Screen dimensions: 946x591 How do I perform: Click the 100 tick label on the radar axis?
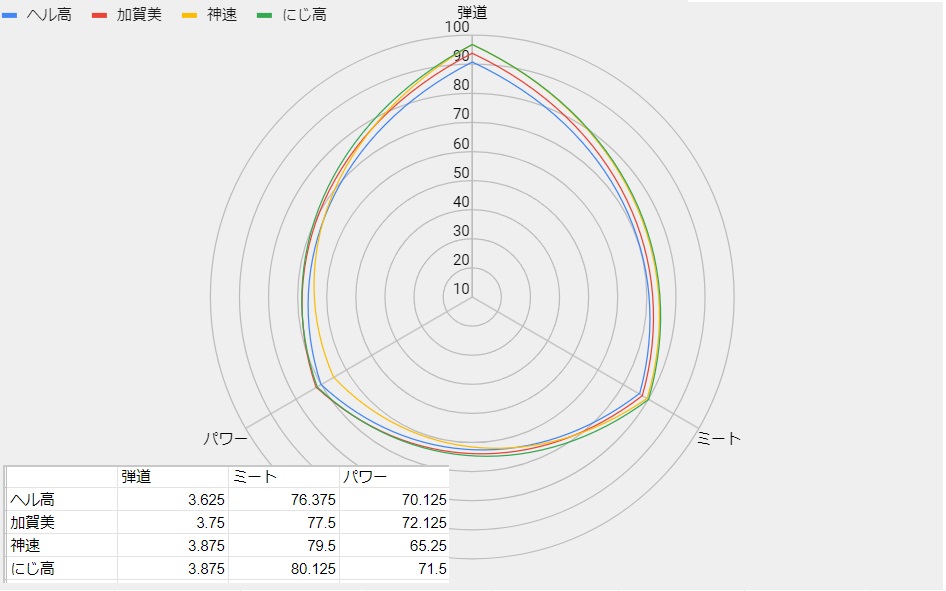click(457, 27)
